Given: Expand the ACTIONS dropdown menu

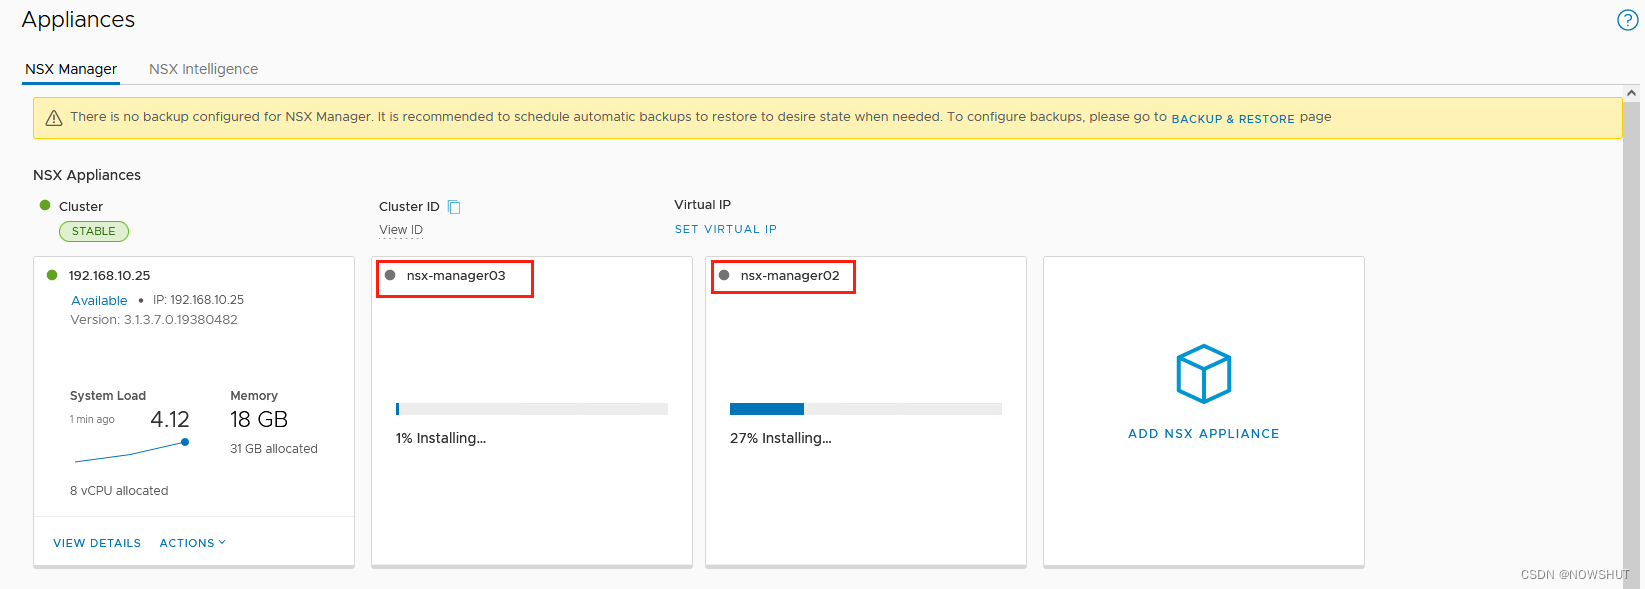Looking at the screenshot, I should pyautogui.click(x=192, y=543).
